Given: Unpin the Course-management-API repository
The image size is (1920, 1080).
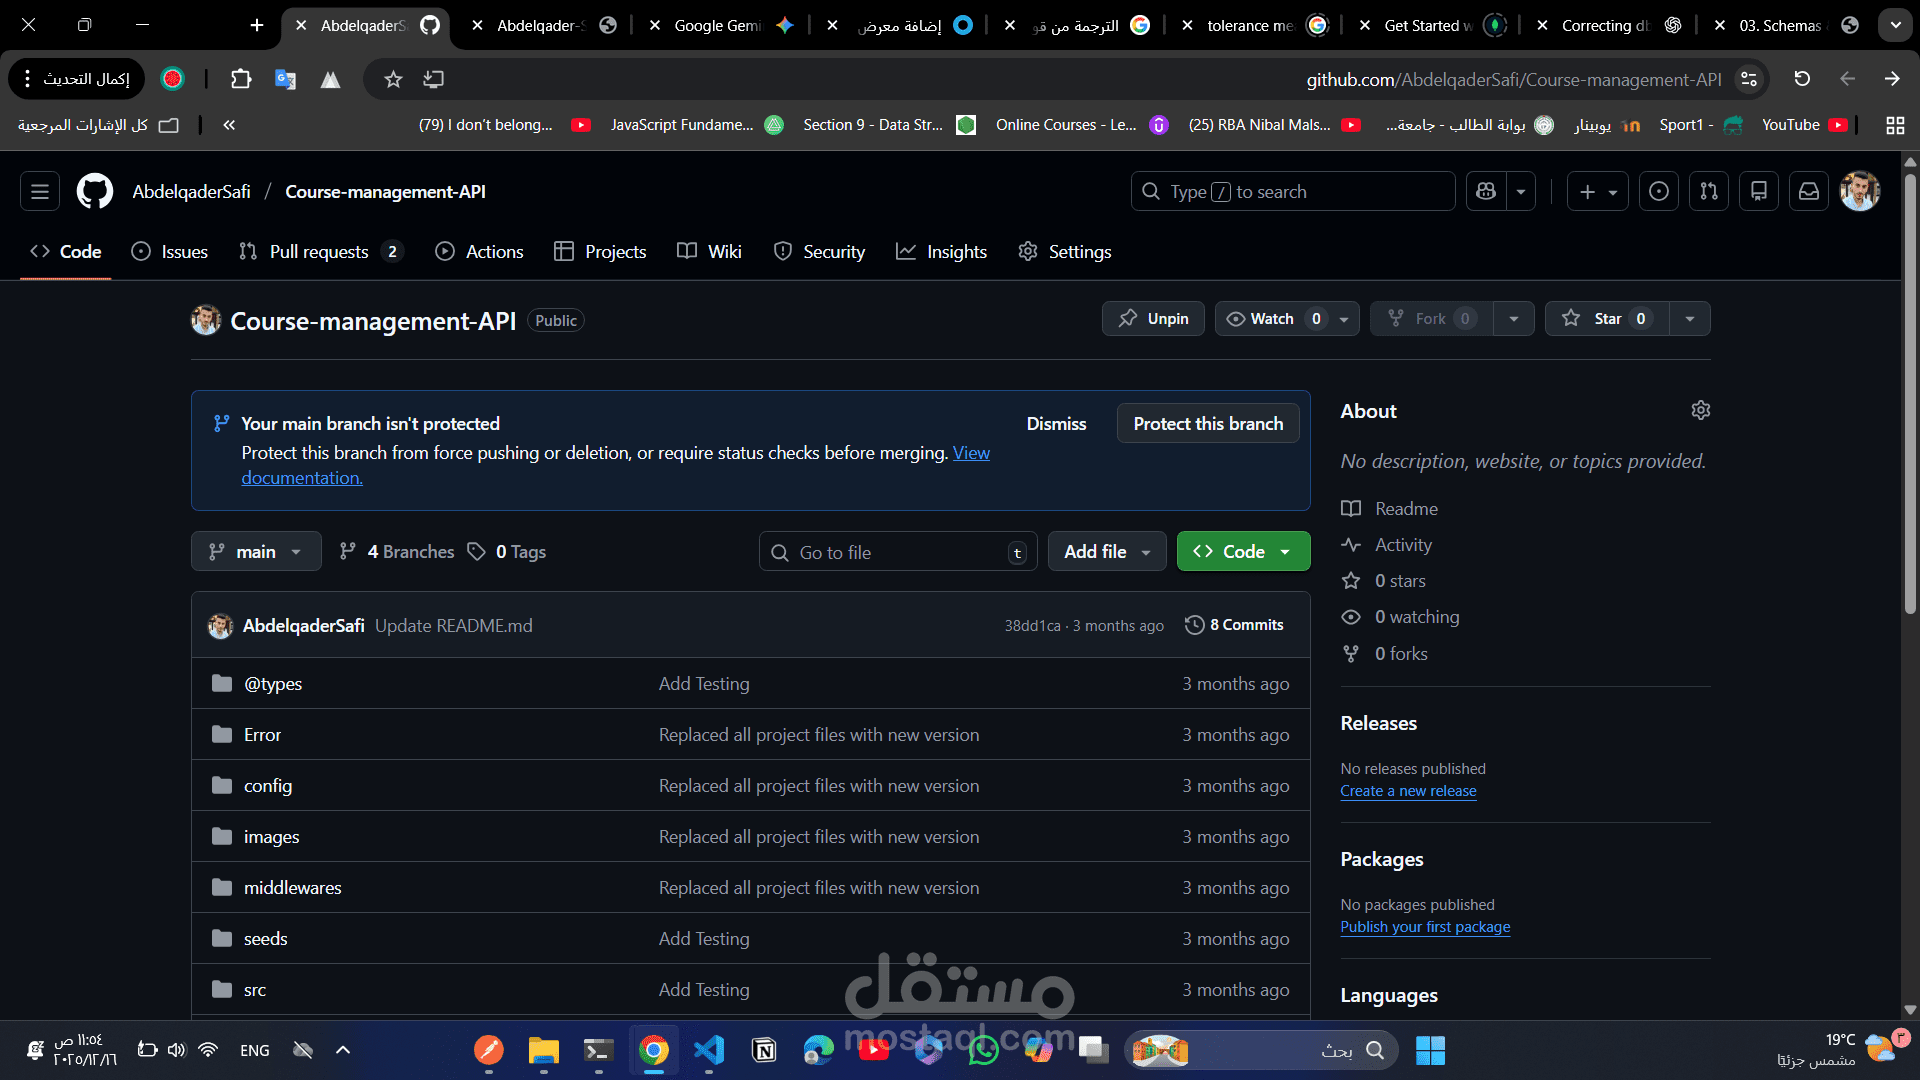Looking at the screenshot, I should click(x=1152, y=318).
